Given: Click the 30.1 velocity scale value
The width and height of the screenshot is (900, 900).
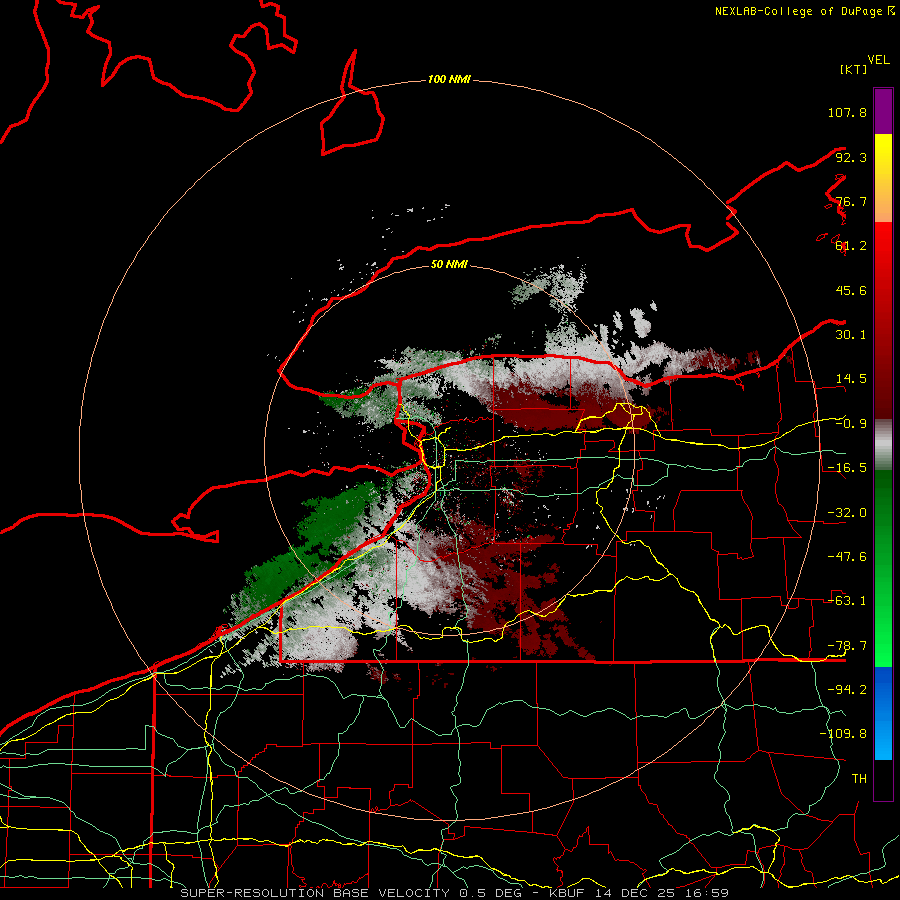Looking at the screenshot, I should point(851,335).
